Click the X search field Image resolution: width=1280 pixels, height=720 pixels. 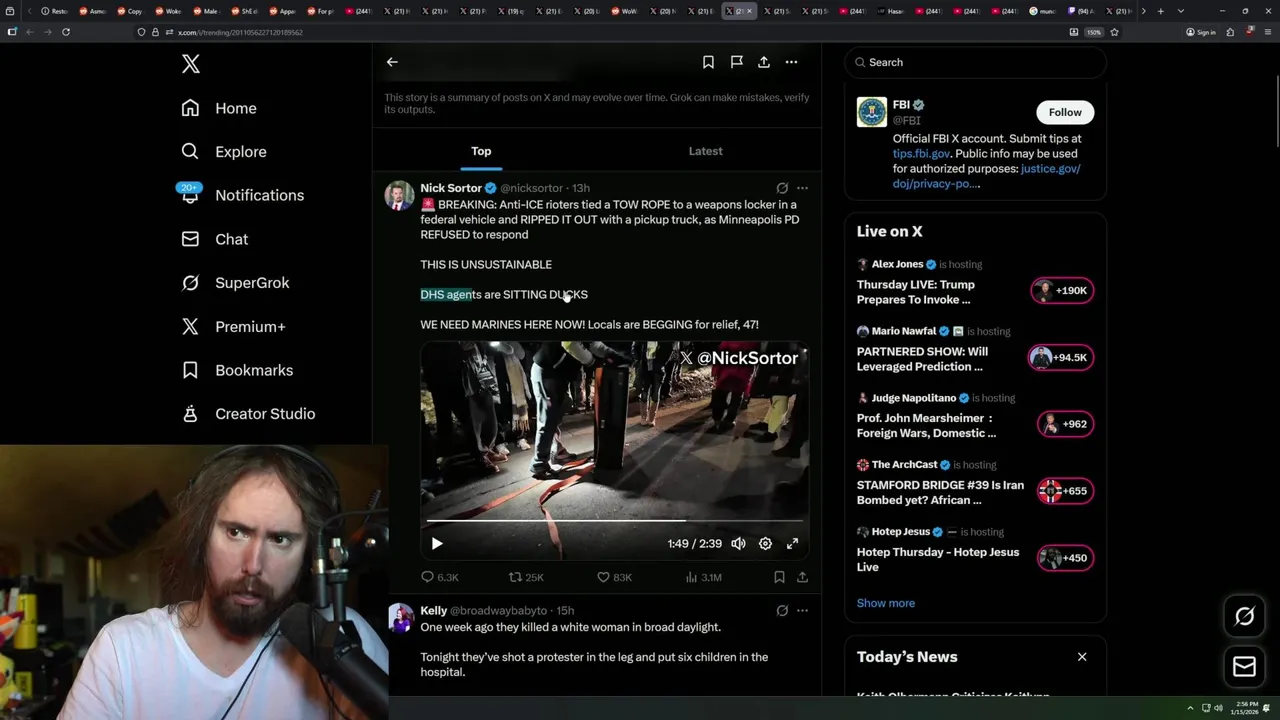(x=976, y=62)
